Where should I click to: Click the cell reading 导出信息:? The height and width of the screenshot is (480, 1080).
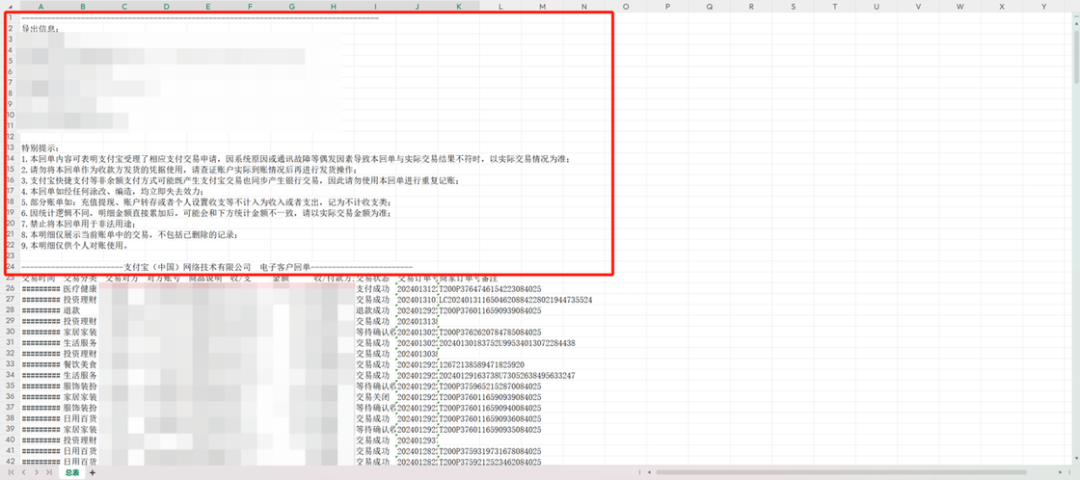(x=41, y=29)
